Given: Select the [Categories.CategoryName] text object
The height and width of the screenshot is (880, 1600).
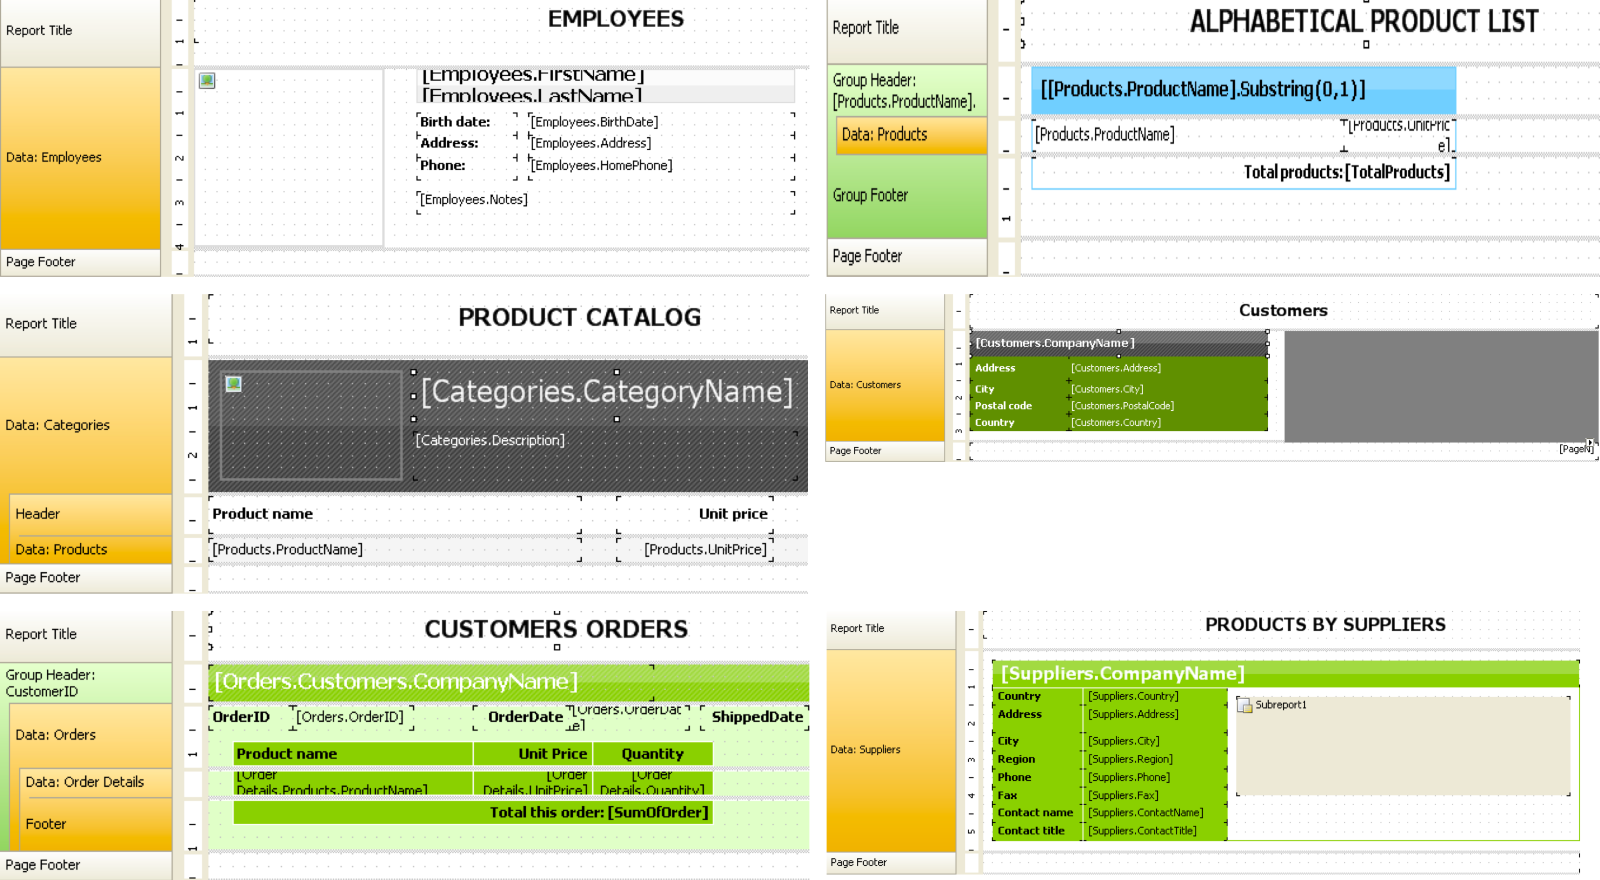Looking at the screenshot, I should pyautogui.click(x=606, y=391).
